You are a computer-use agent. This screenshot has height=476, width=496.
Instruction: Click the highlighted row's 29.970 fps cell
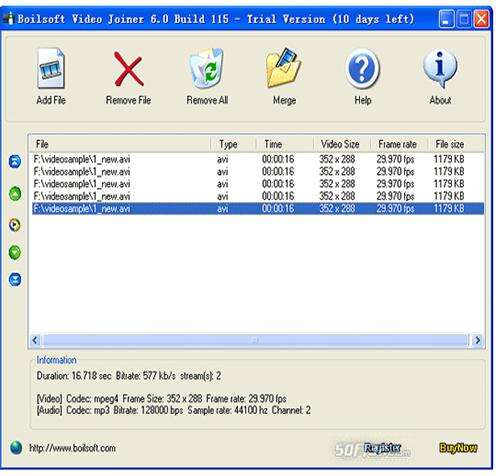(395, 209)
